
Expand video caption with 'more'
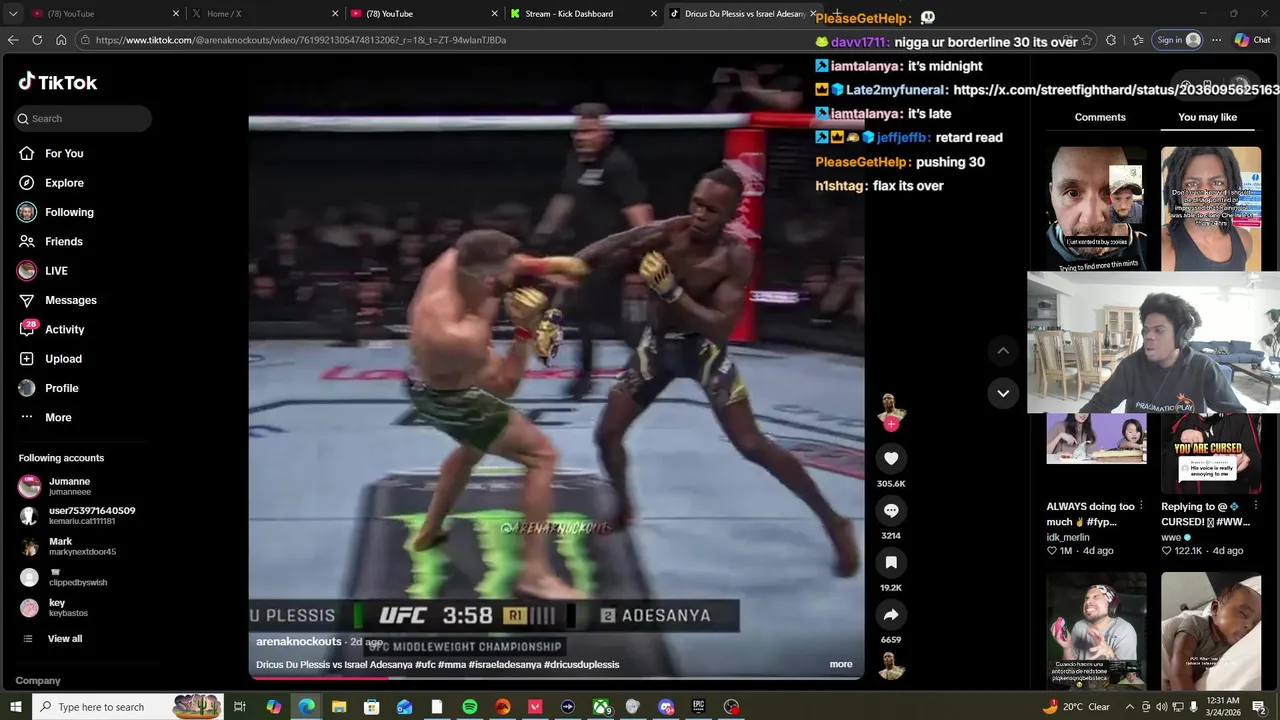tap(841, 664)
